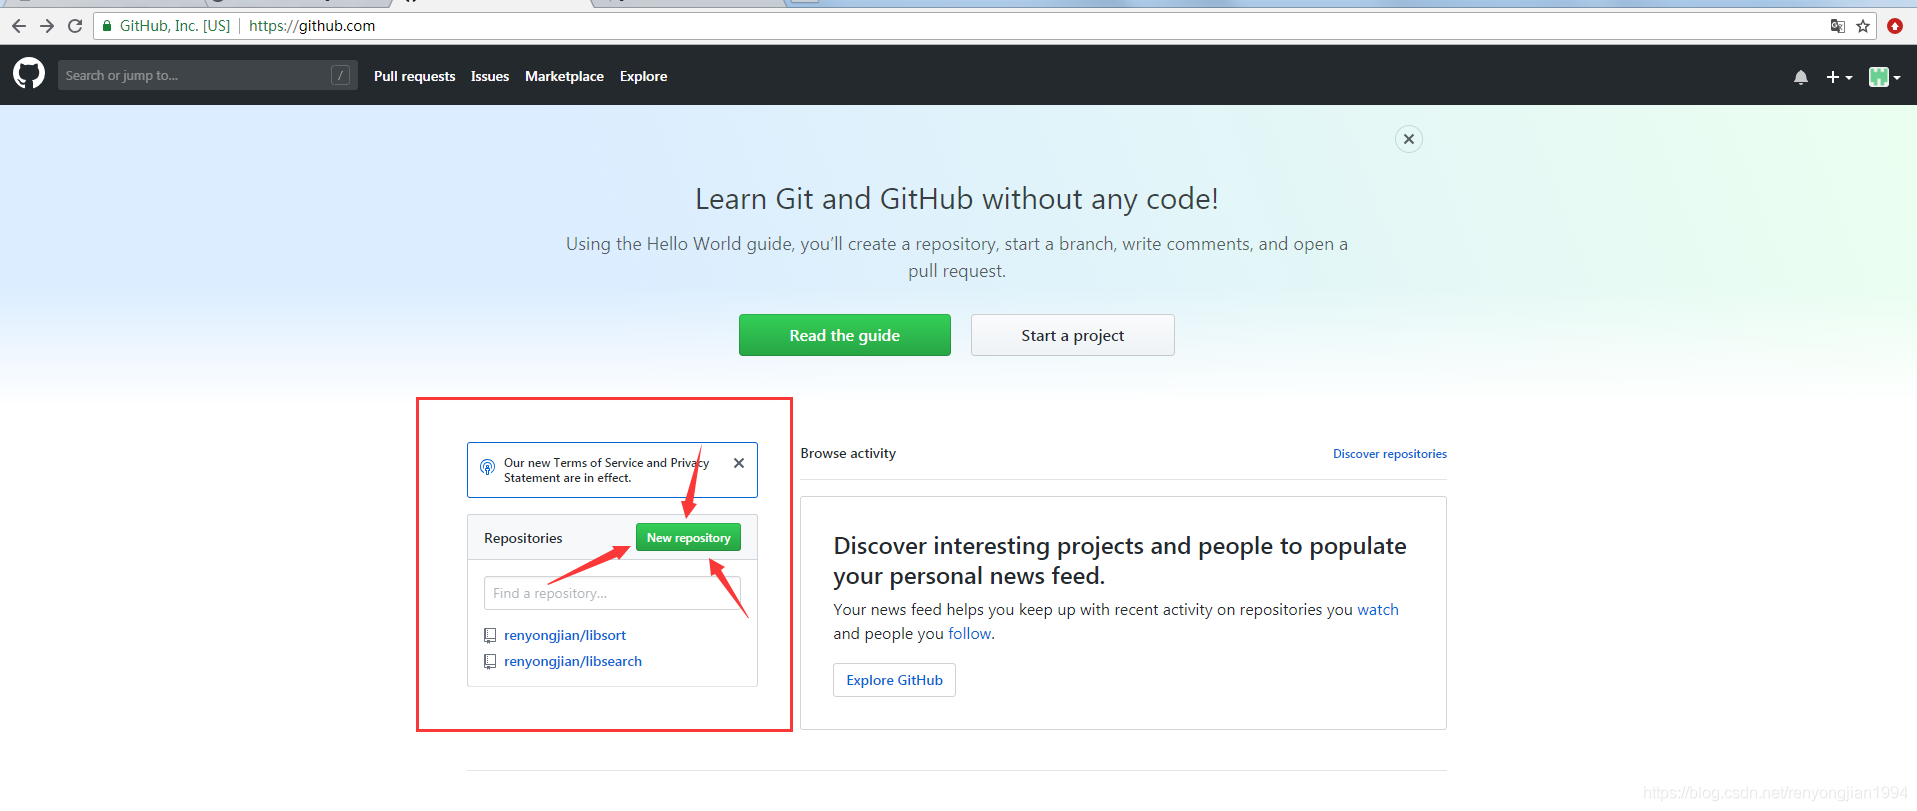Click the green Read the guide button
Image resolution: width=1917 pixels, height=811 pixels.
pos(845,335)
